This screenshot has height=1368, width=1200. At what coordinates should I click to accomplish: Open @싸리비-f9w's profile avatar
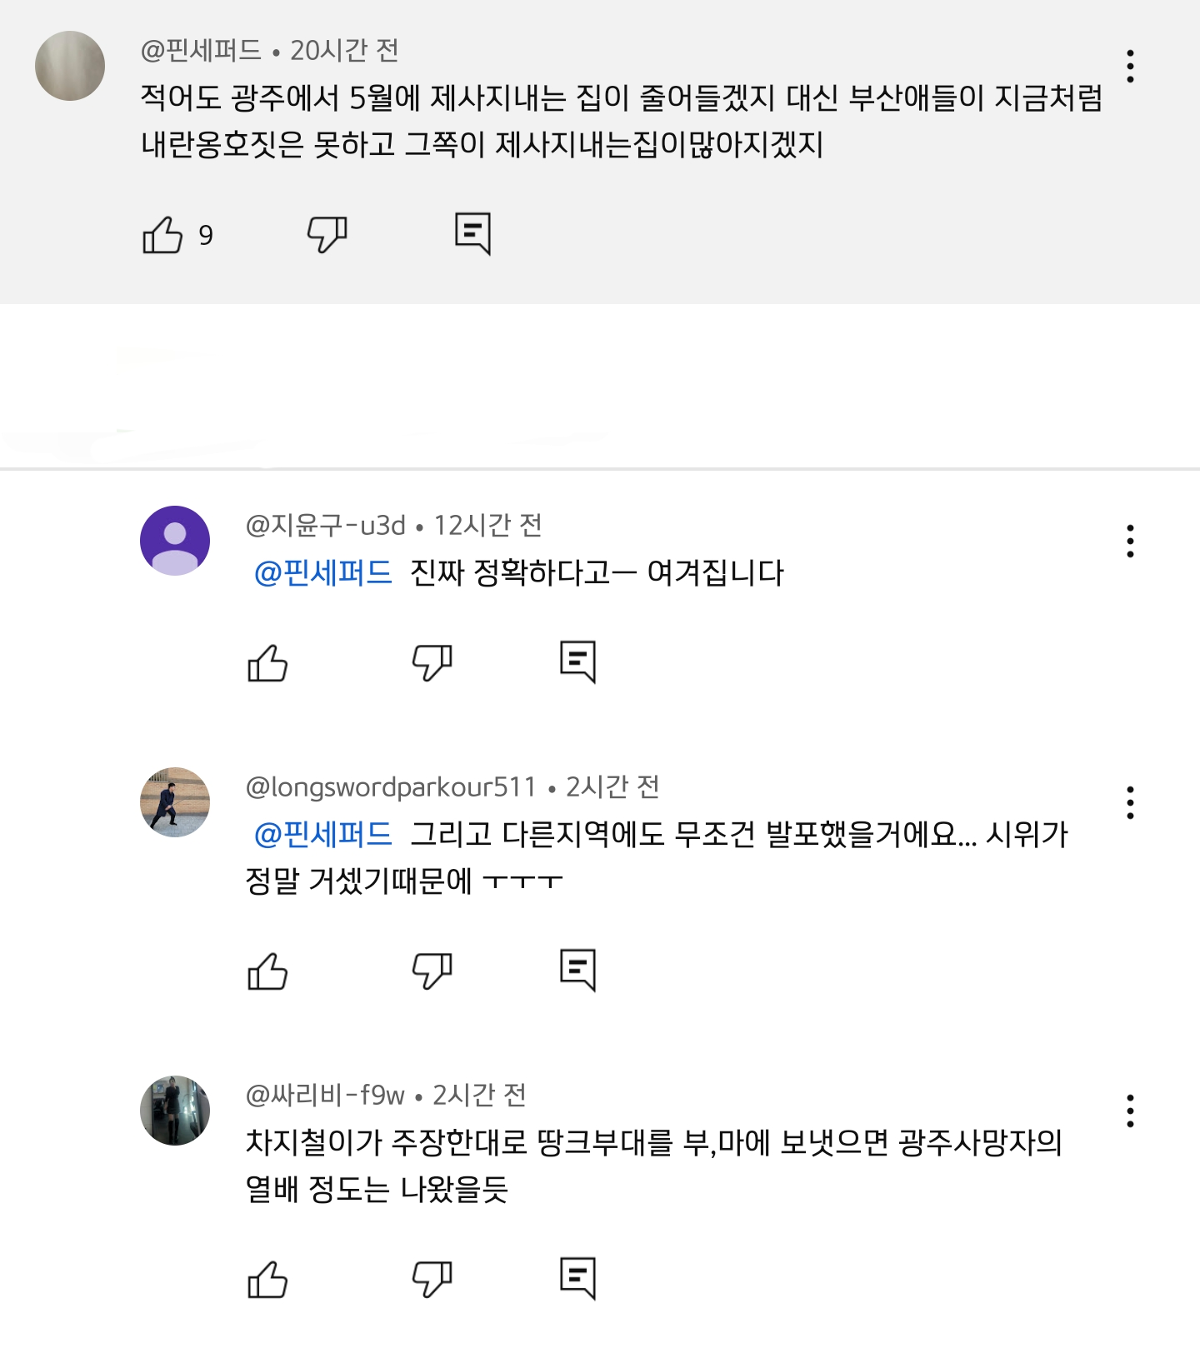[x=175, y=1110]
